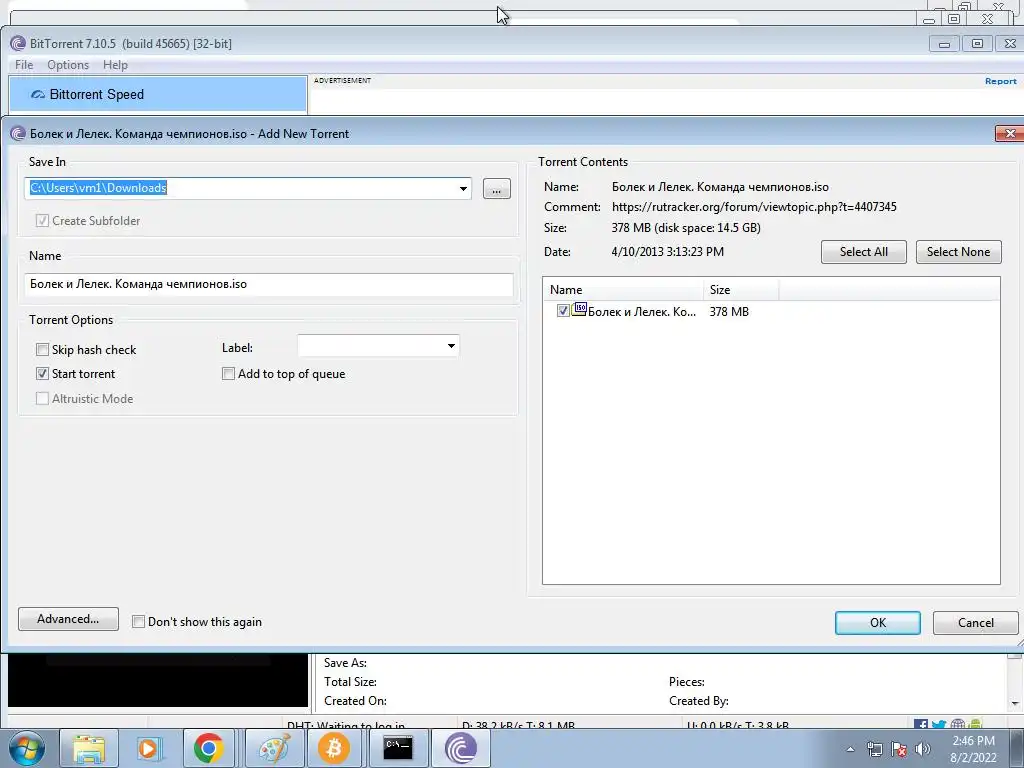Enable Add to top of queue
The image size is (1024, 768).
click(x=228, y=374)
